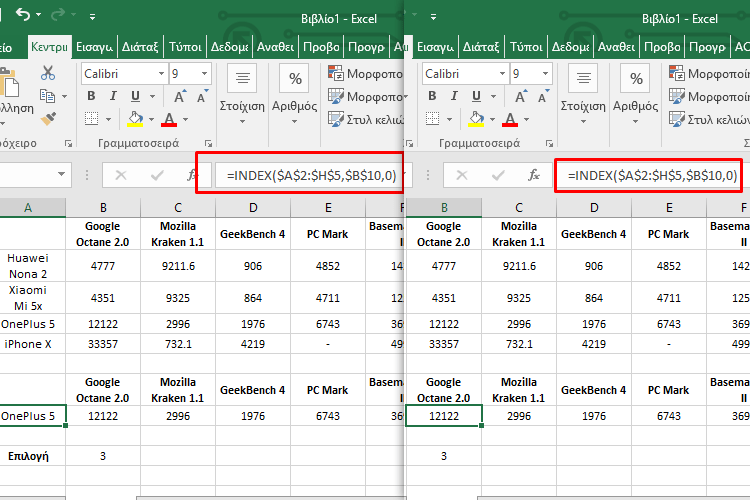Image resolution: width=750 pixels, height=500 pixels.
Task: Open font size 9 dropdown, left window
Action: pos(204,74)
